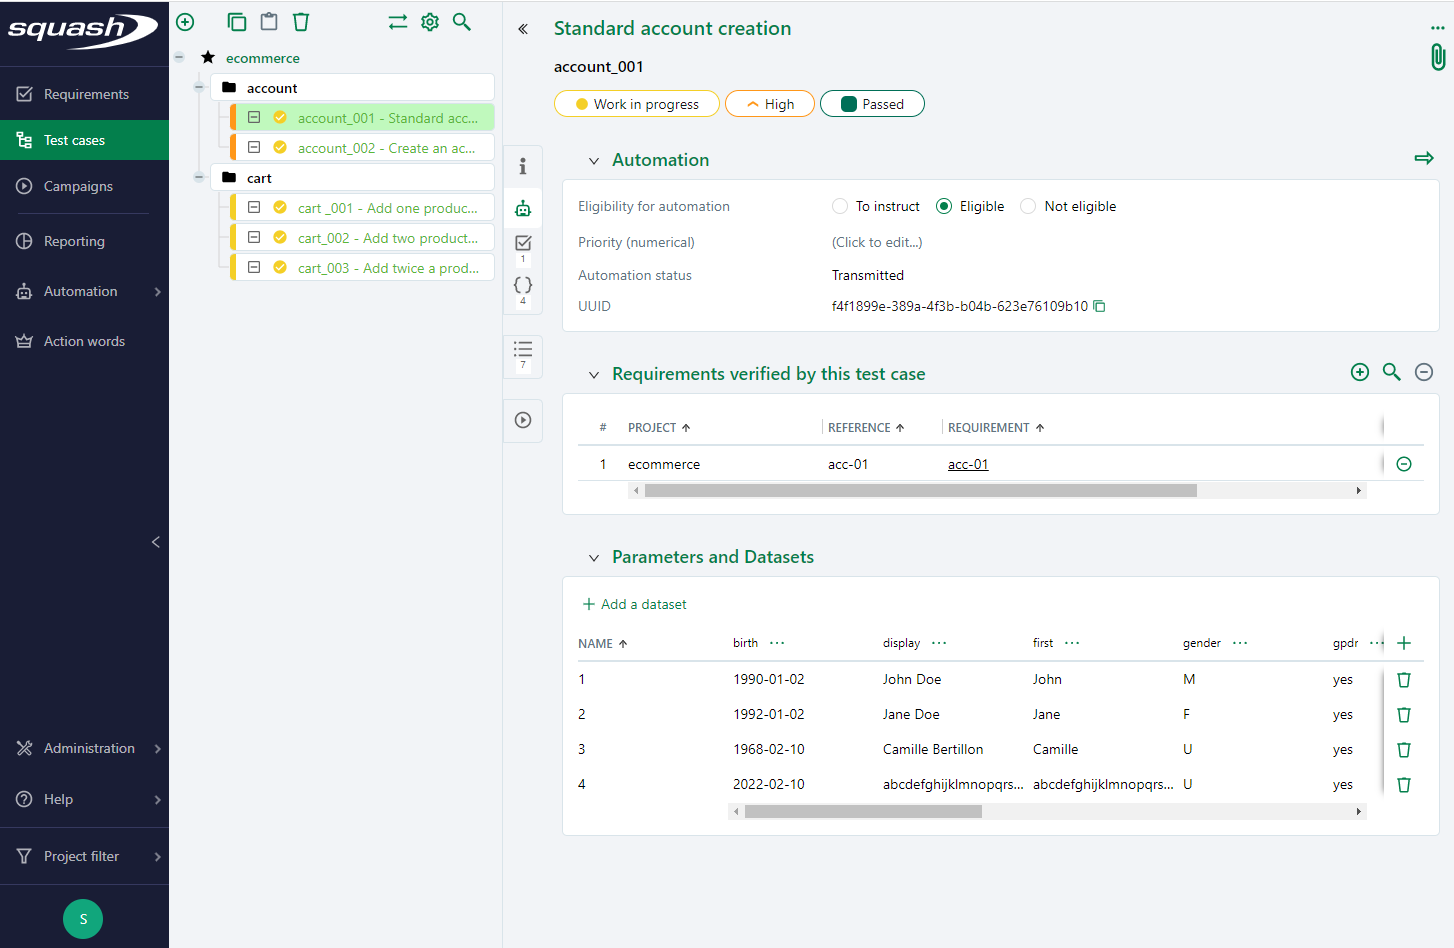
Task: Collapse the cart folder in tree
Action: coord(199,178)
